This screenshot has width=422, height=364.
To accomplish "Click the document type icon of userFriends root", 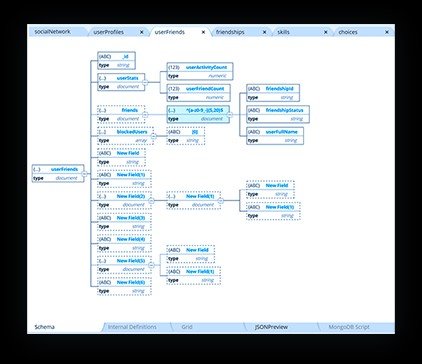I will (37, 169).
